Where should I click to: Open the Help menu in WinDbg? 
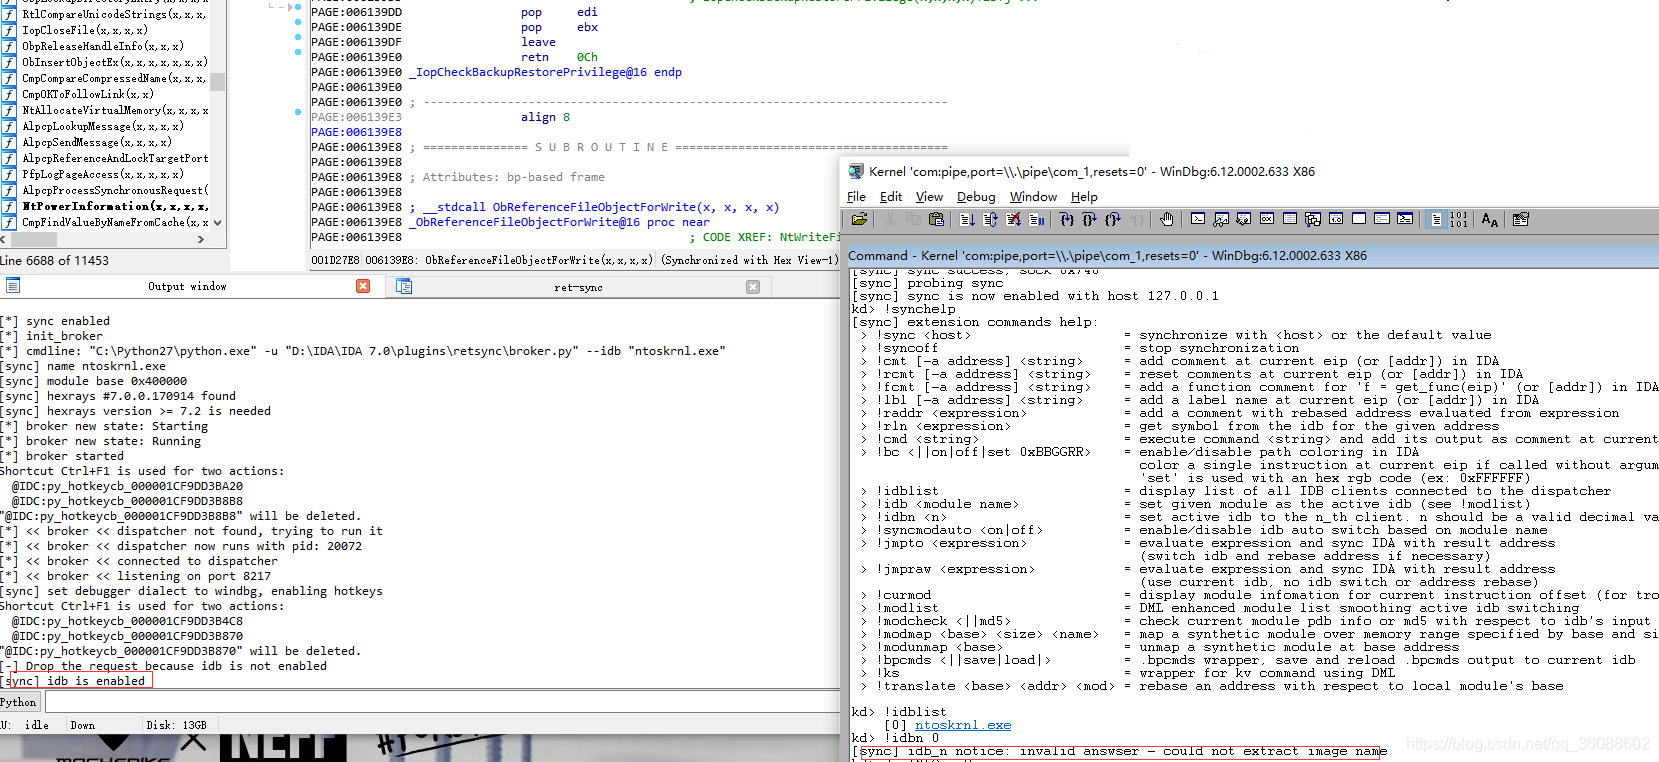click(1084, 197)
